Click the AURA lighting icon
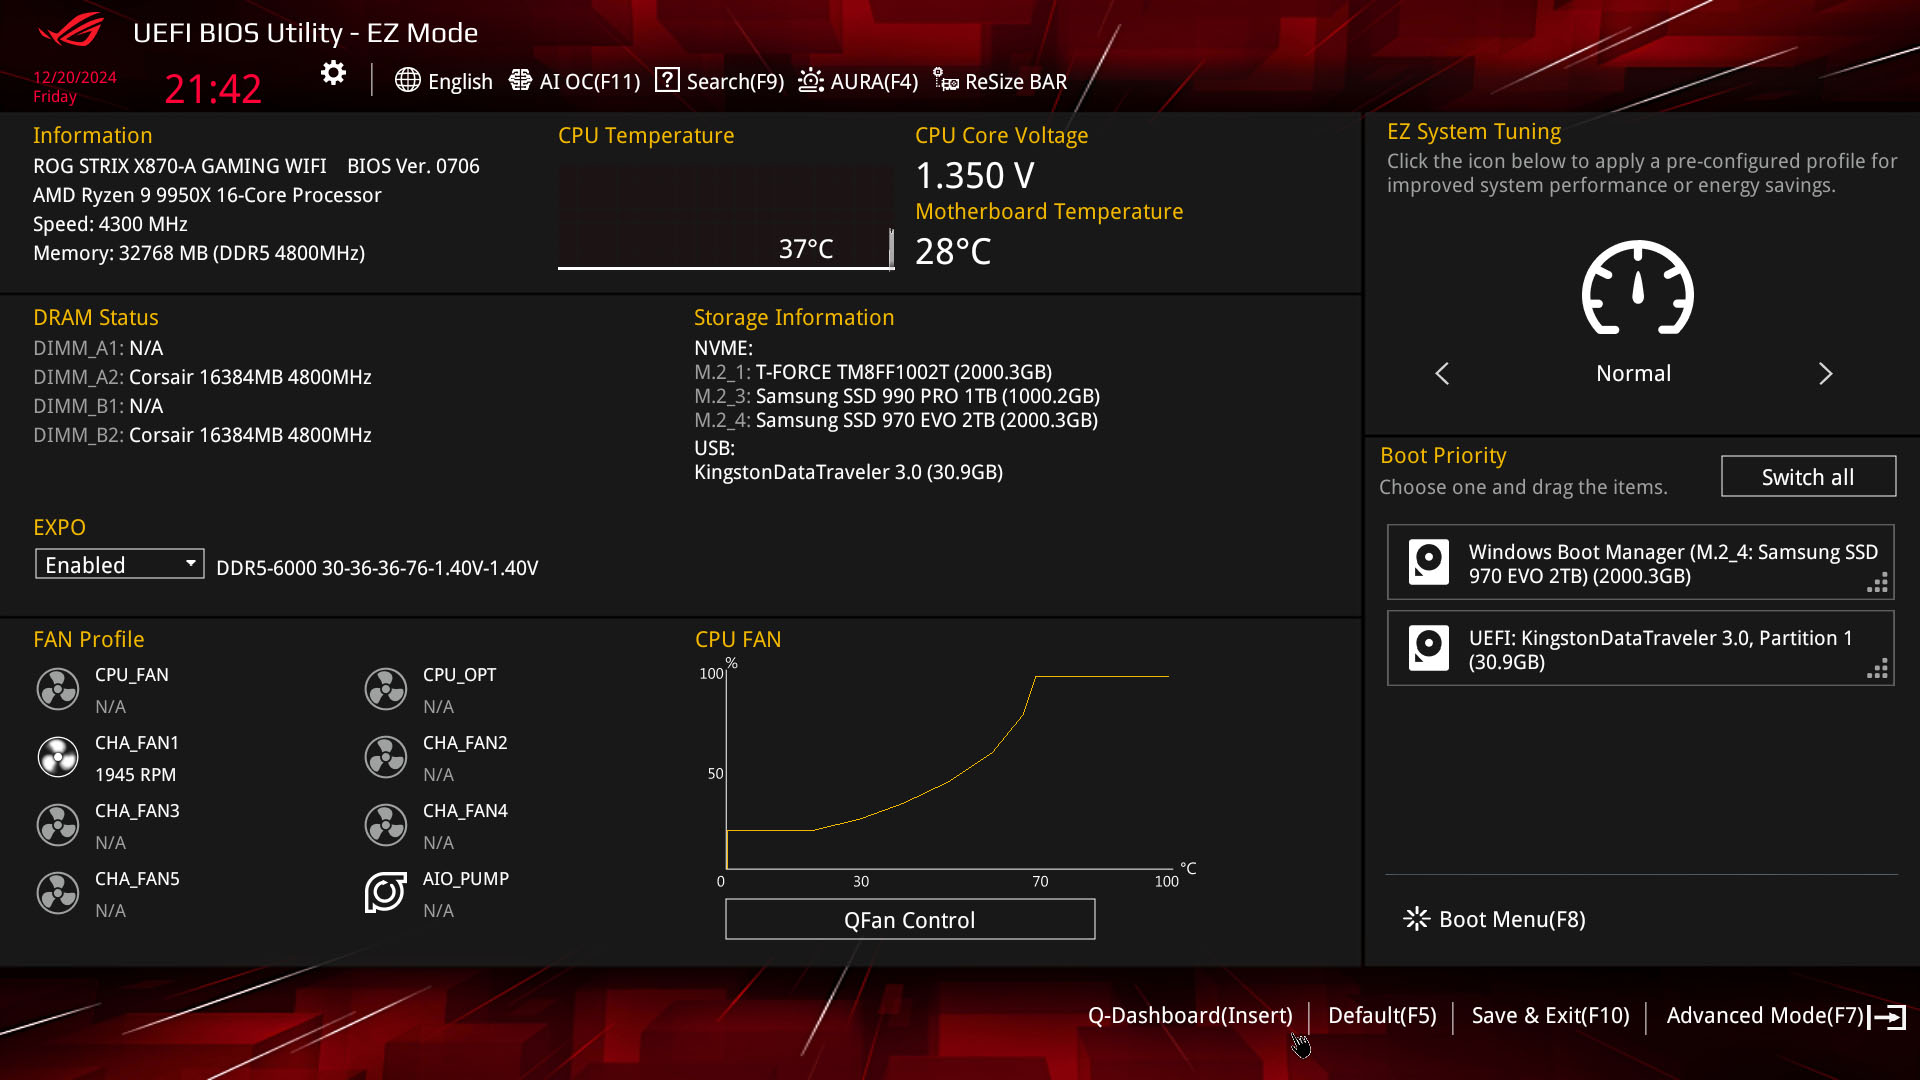The height and width of the screenshot is (1080, 1920). (811, 80)
